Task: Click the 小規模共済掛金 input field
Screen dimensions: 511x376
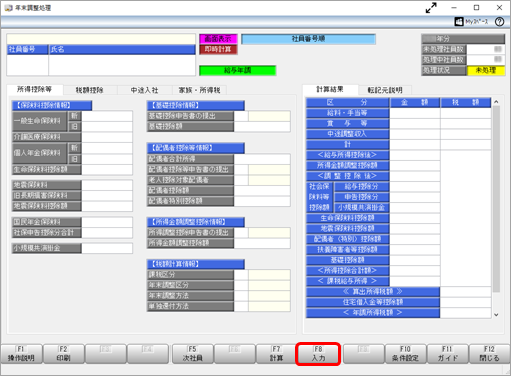Action: 107,248
